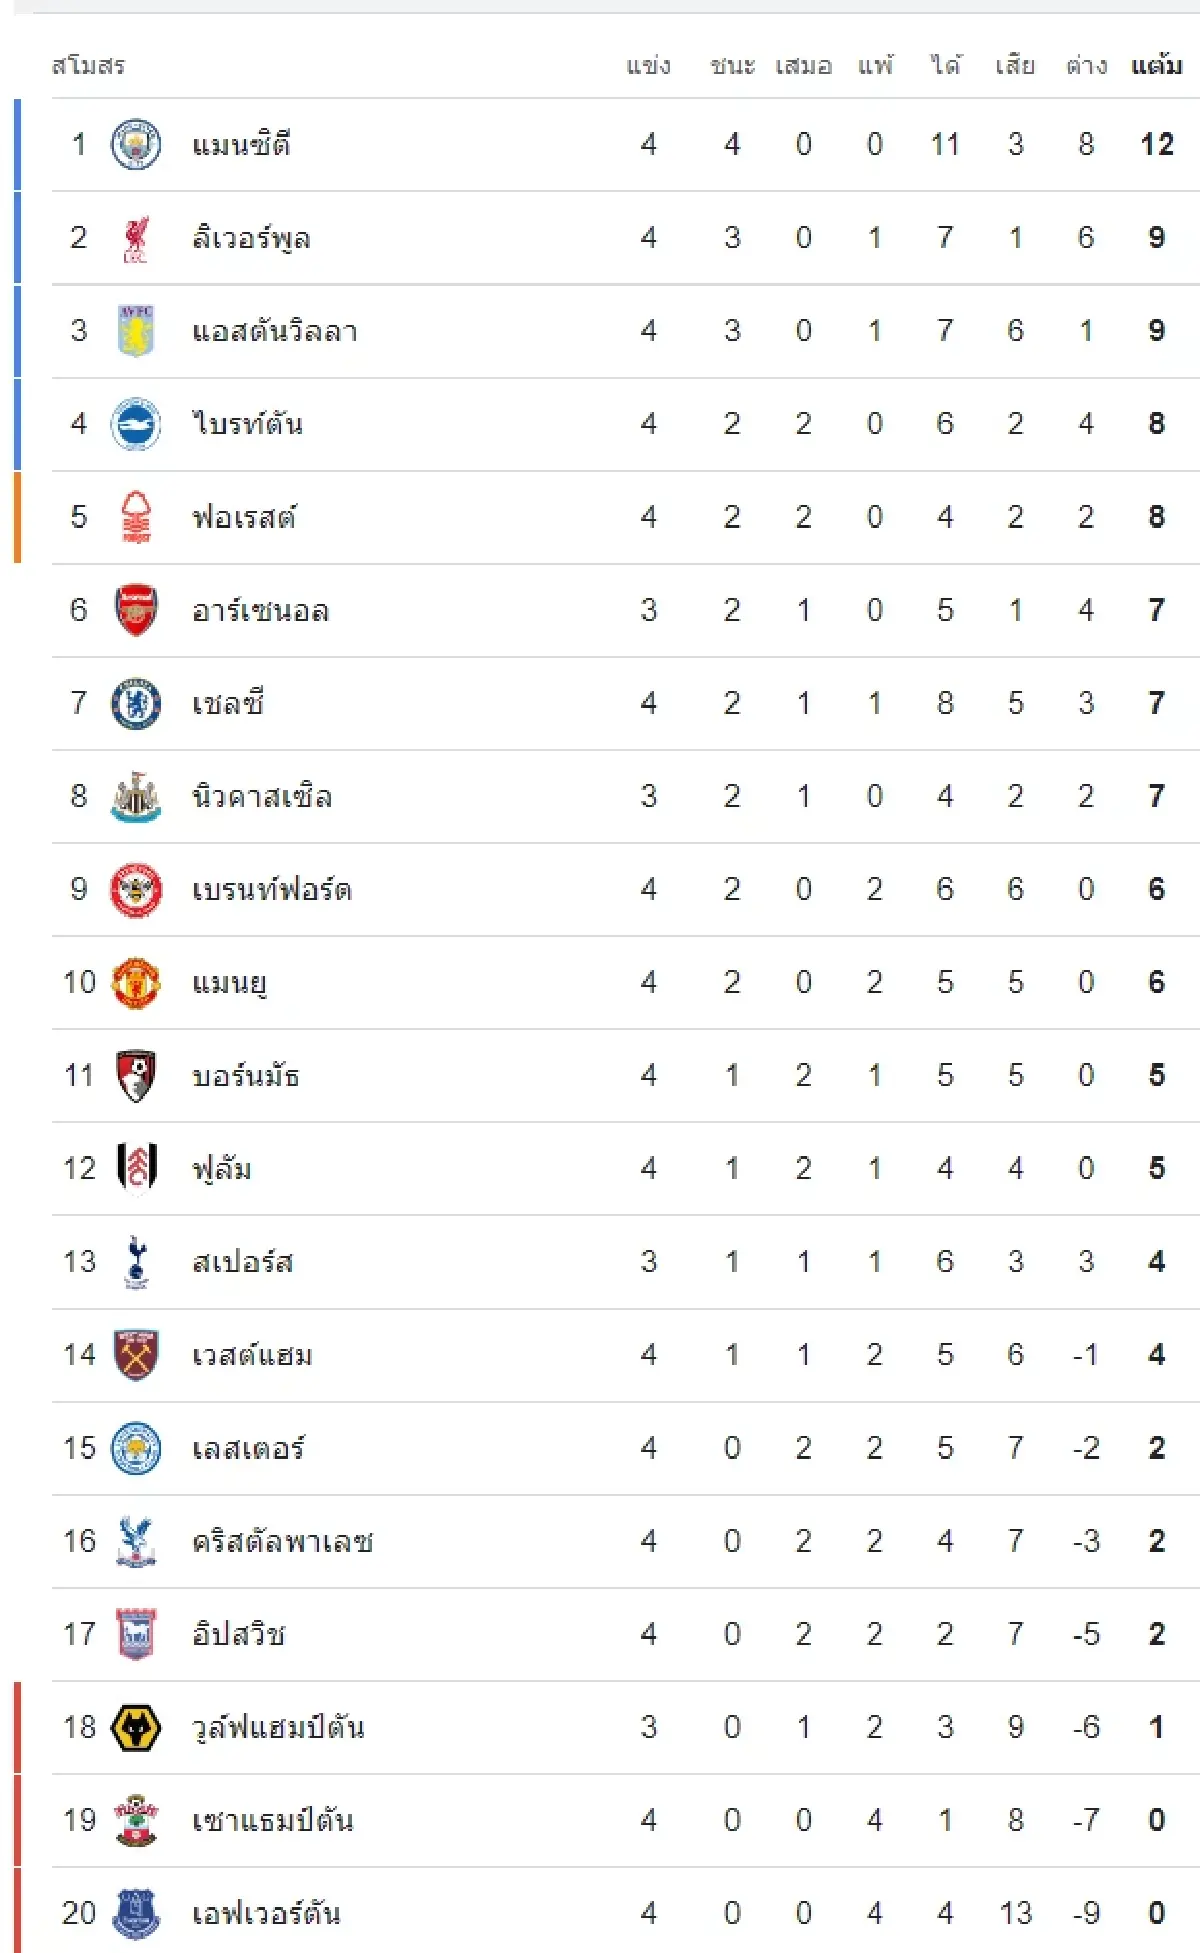Click the Manchester City club crest
The height and width of the screenshot is (1953, 1200).
[x=135, y=144]
